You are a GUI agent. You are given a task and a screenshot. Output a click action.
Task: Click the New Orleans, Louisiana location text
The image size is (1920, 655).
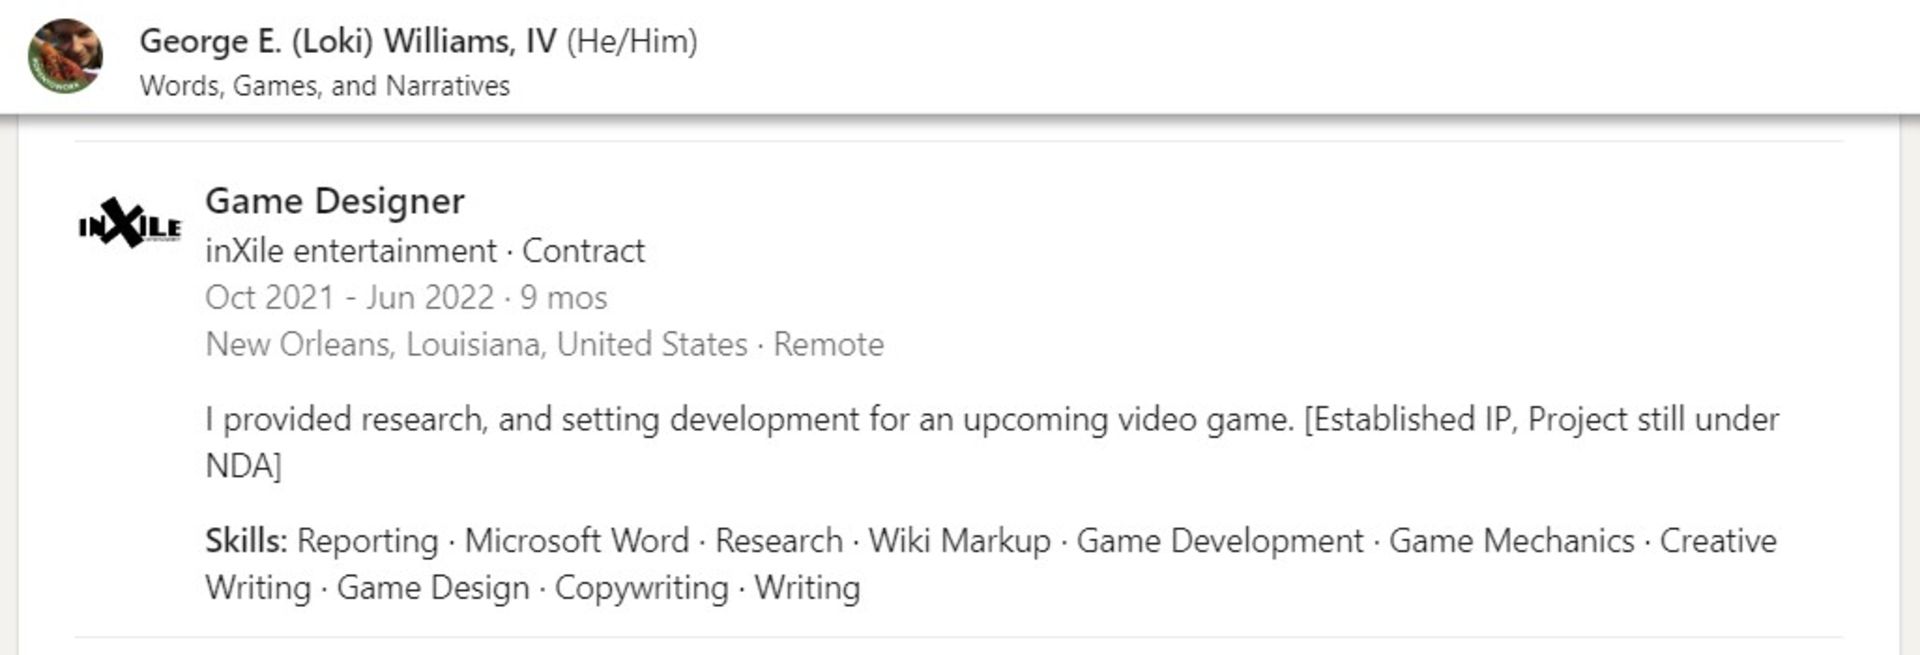pos(476,344)
